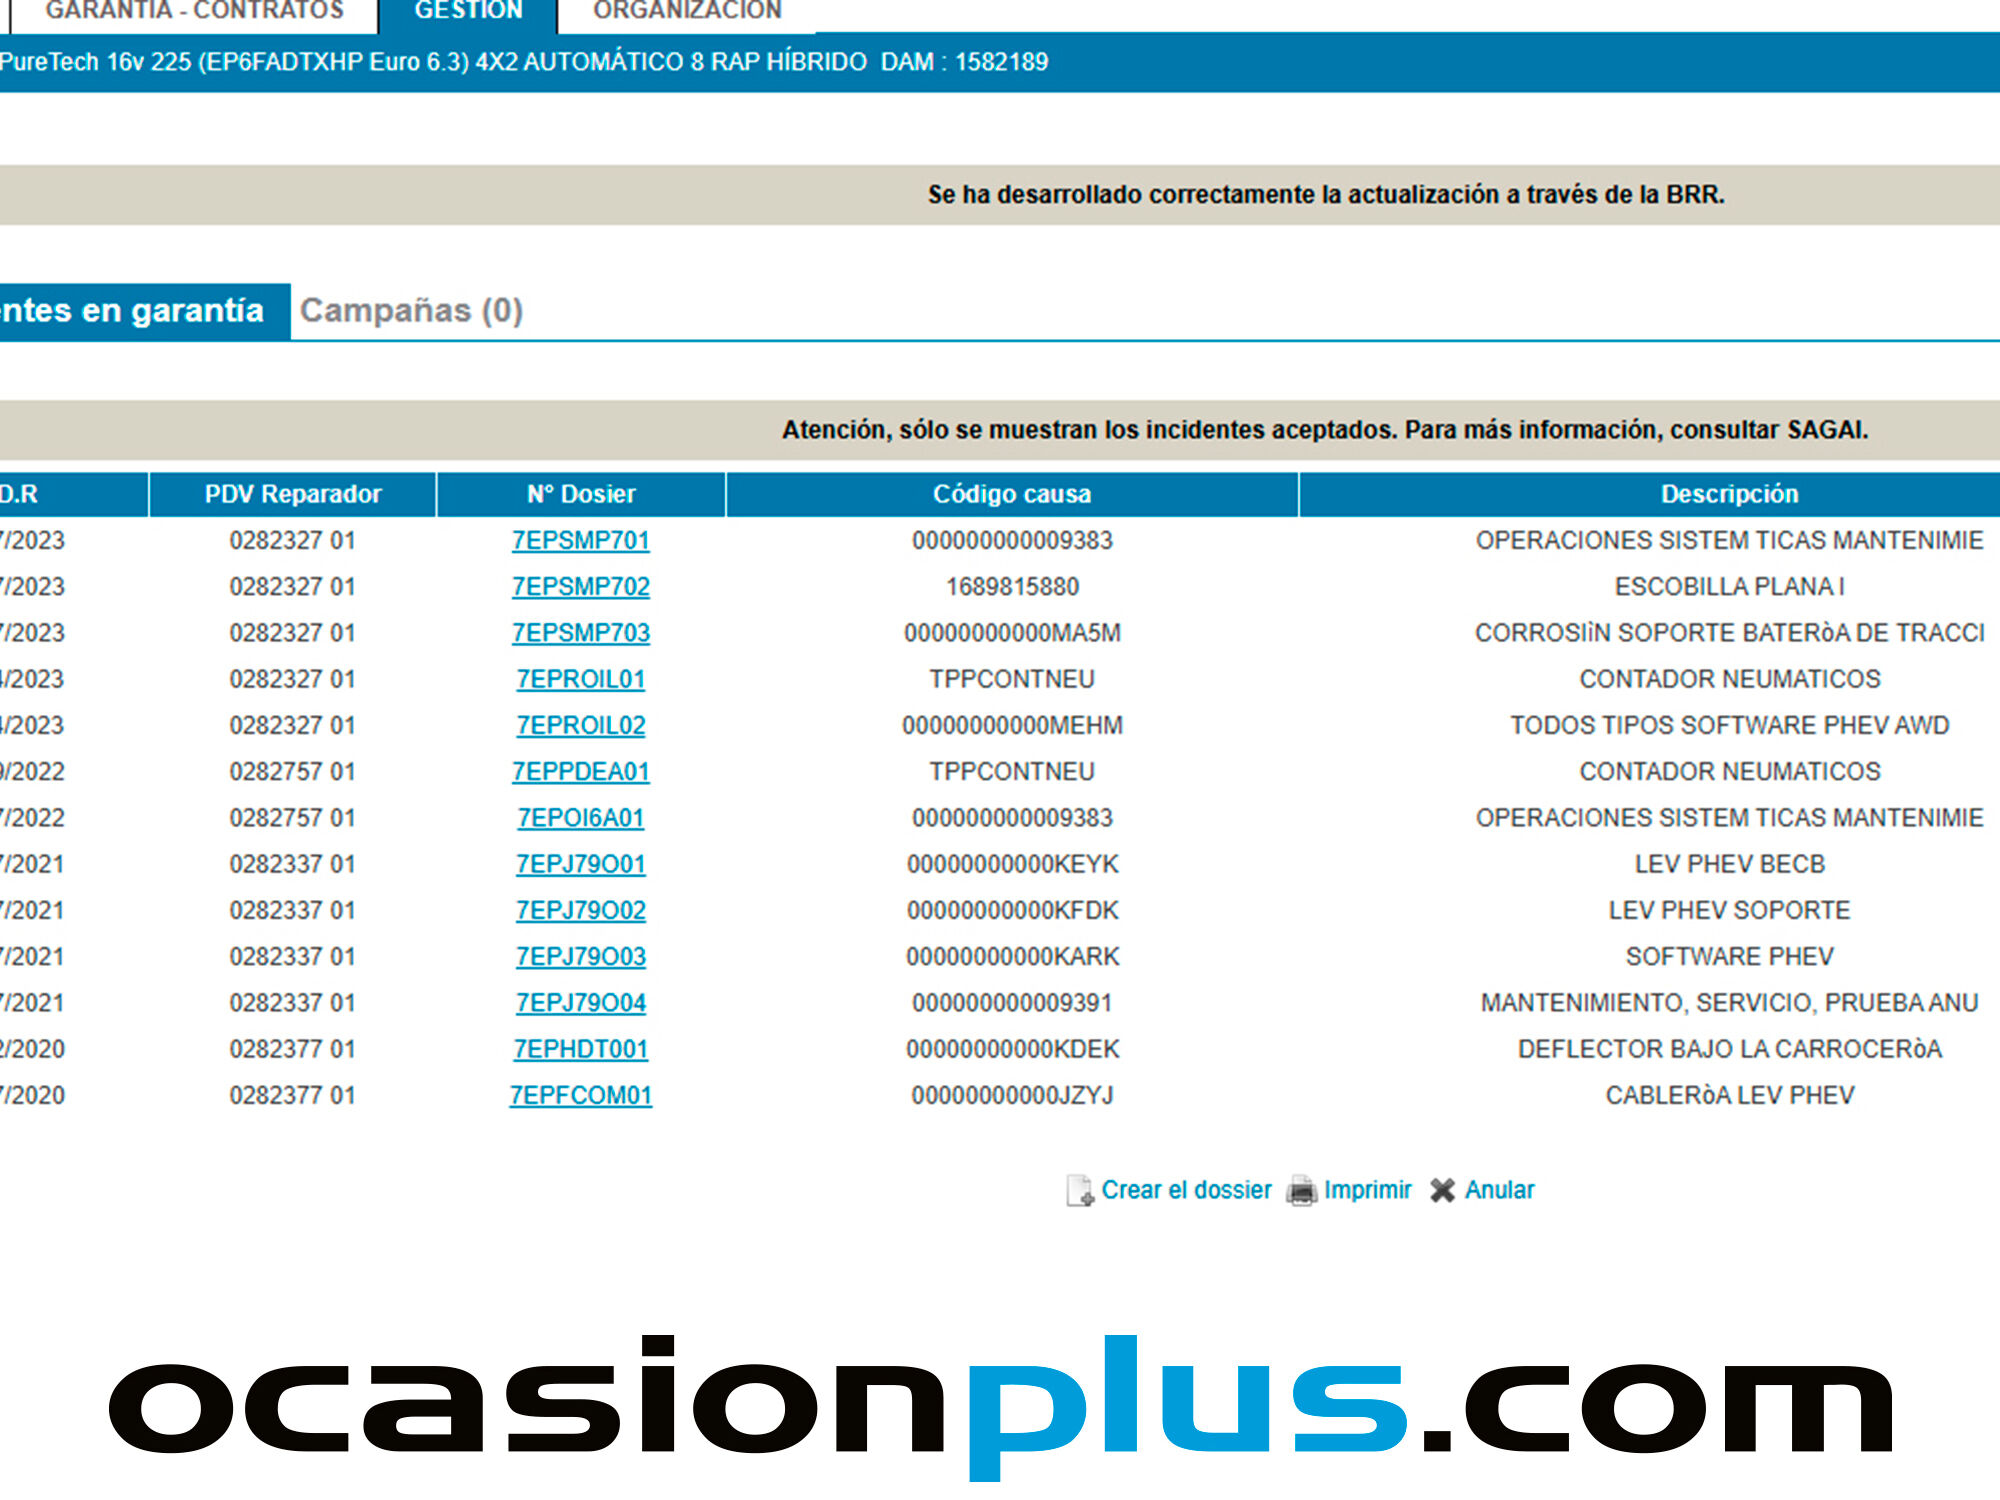This screenshot has width=2000, height=1500.
Task: Select the Campañas (0) tab
Action: [411, 311]
